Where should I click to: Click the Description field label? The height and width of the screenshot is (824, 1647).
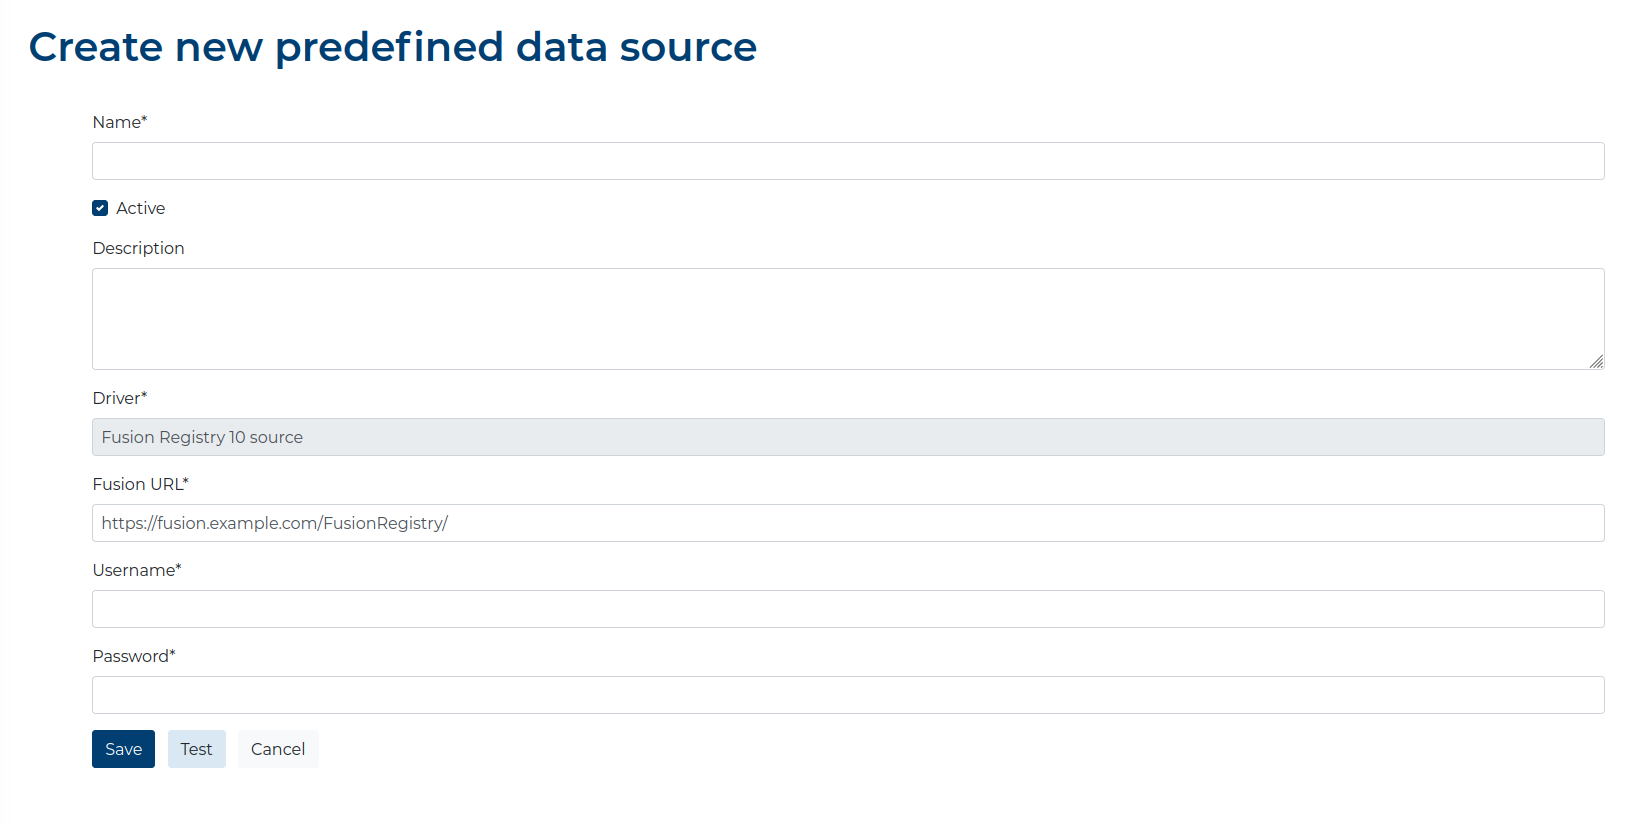click(138, 248)
